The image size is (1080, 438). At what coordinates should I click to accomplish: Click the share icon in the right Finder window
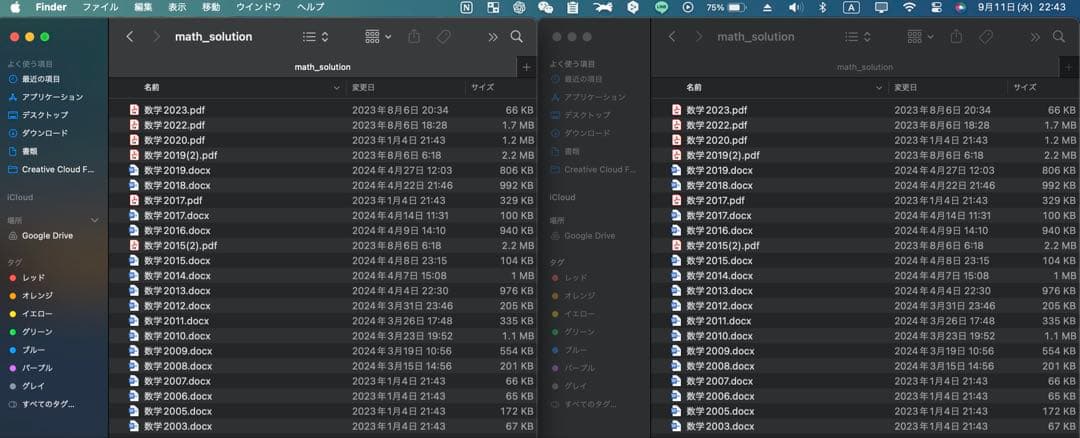click(x=956, y=37)
